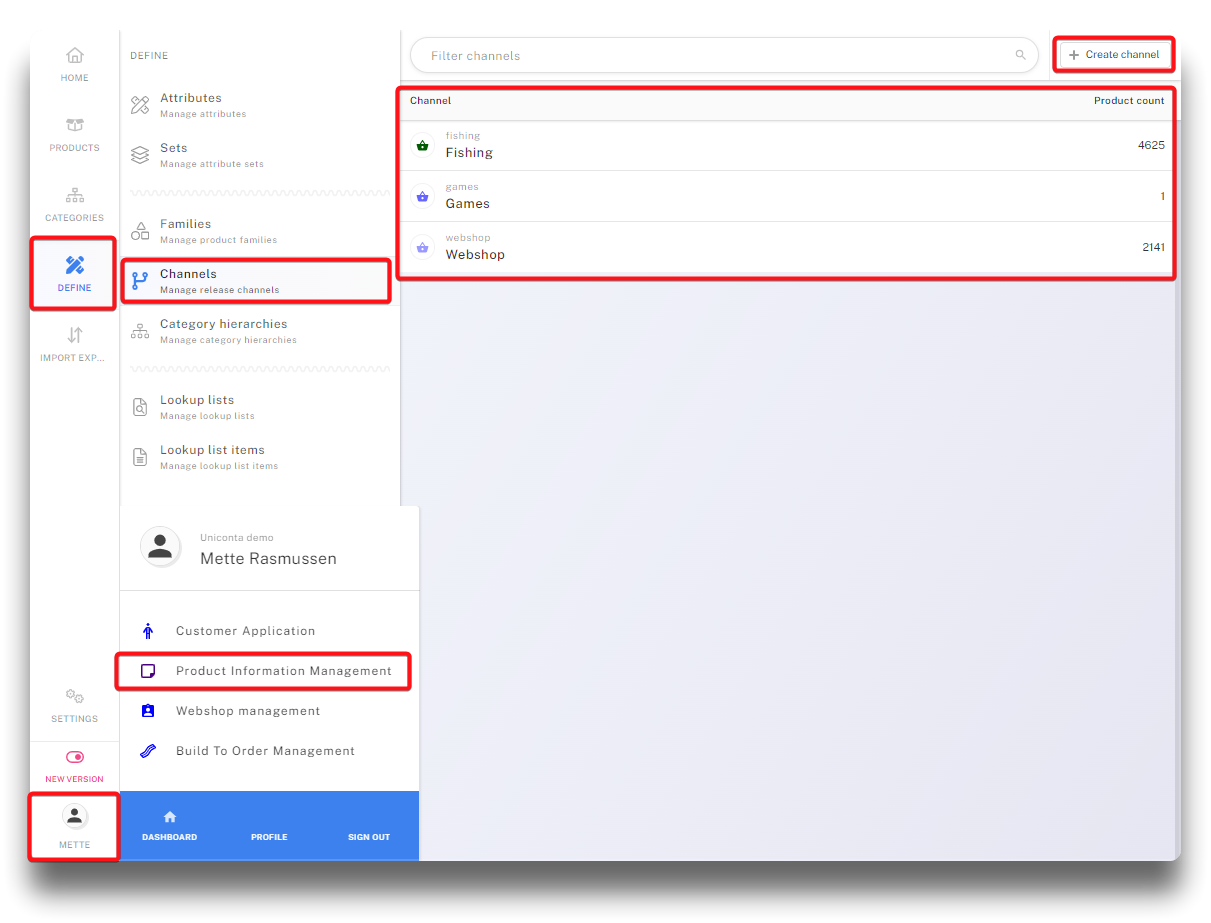Open the Categories hierarchy icon

click(x=75, y=196)
